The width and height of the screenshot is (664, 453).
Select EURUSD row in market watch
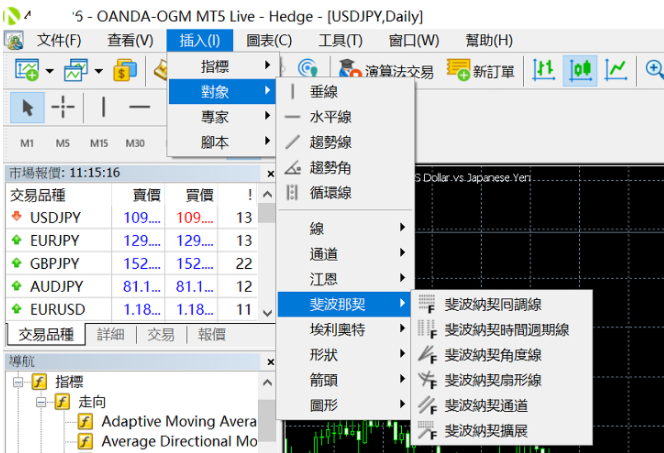point(132,309)
